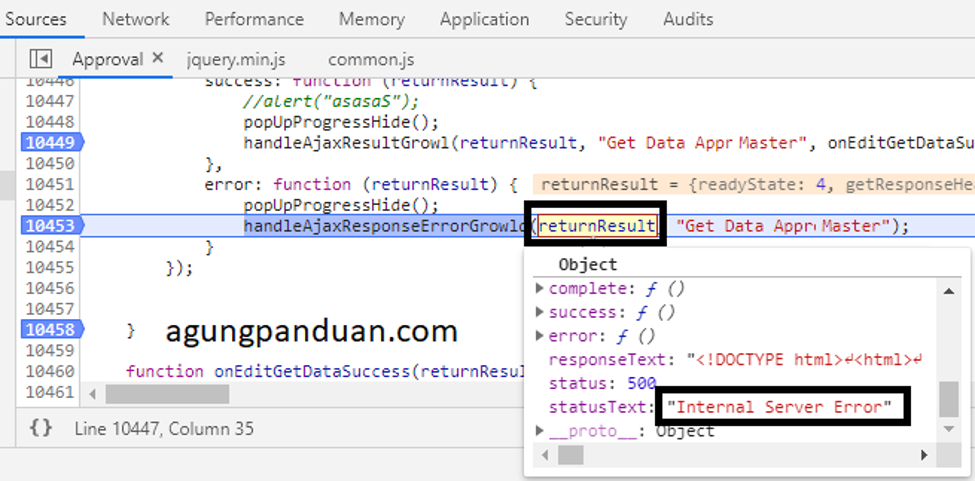The width and height of the screenshot is (975, 481).
Task: Click scroll-down arrow in object popup
Action: click(949, 429)
